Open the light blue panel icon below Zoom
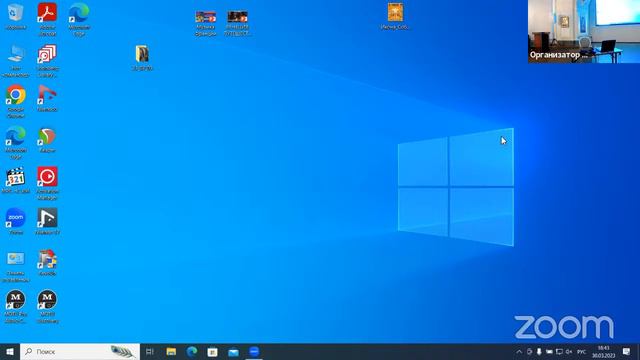640x360 pixels. point(16,260)
